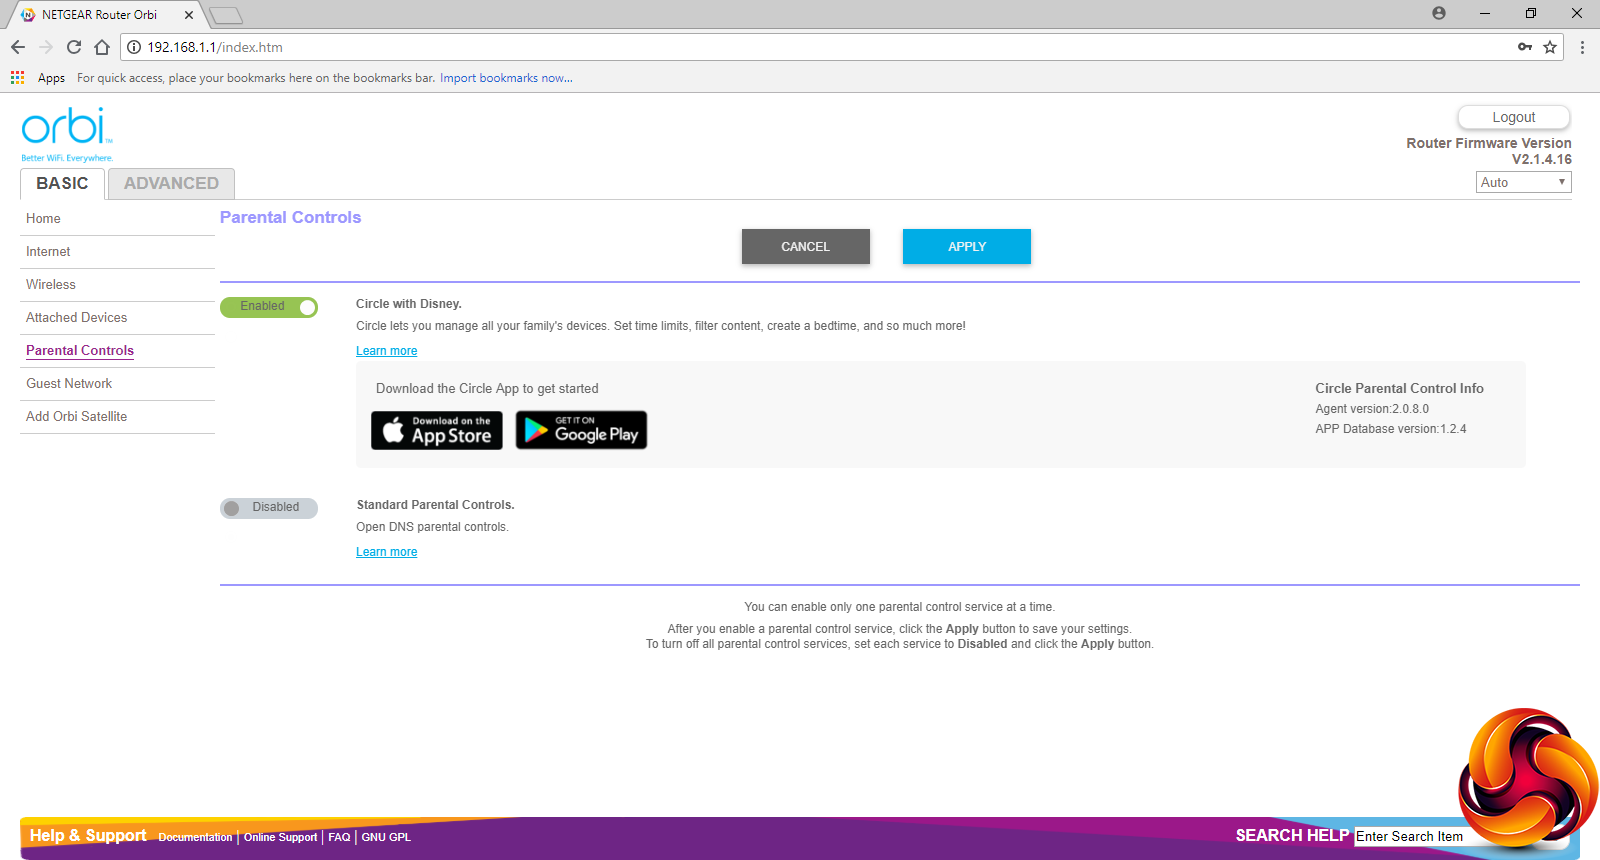
Task: Click the Circle Parental Control Info heading
Action: point(1399,388)
